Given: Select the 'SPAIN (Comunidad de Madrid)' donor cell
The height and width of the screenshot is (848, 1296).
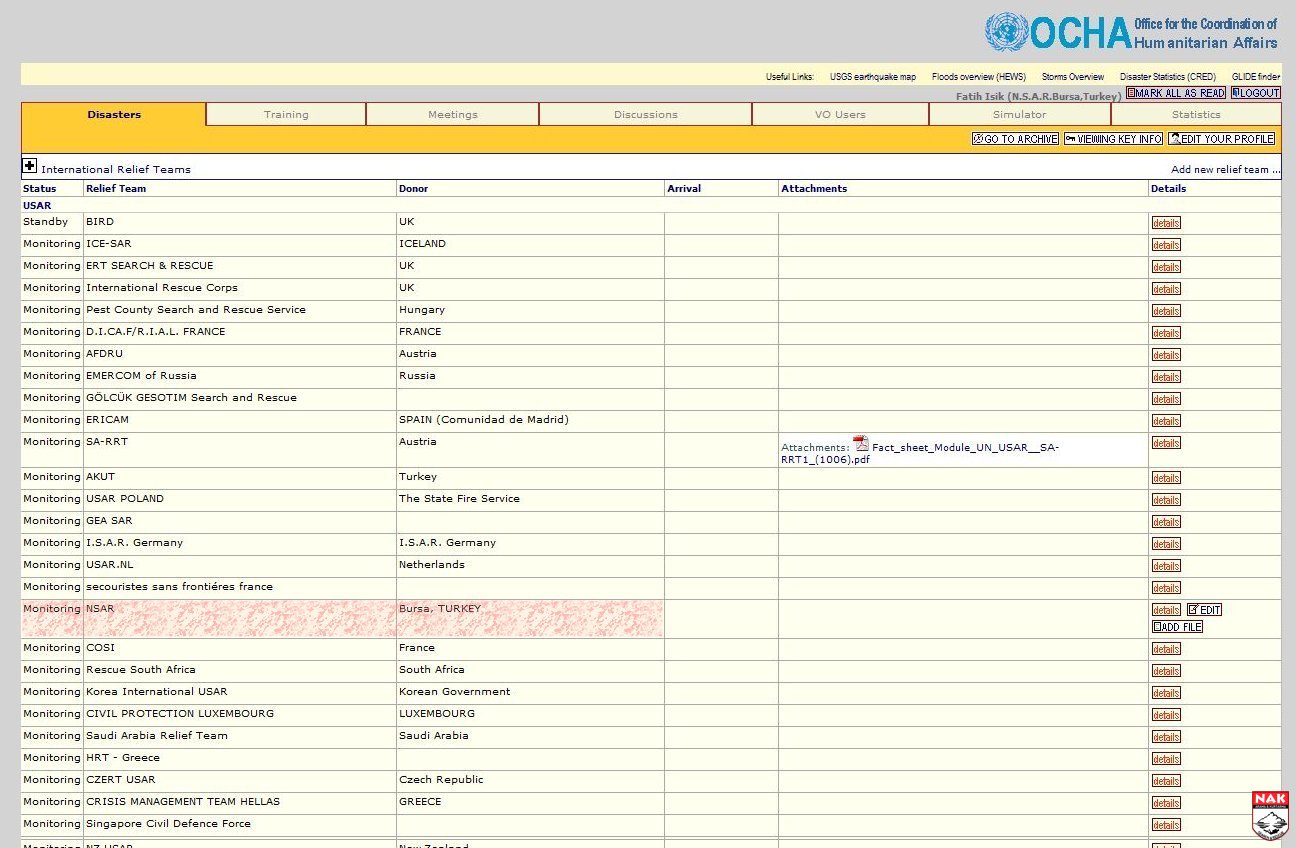Looking at the screenshot, I should coord(530,420).
